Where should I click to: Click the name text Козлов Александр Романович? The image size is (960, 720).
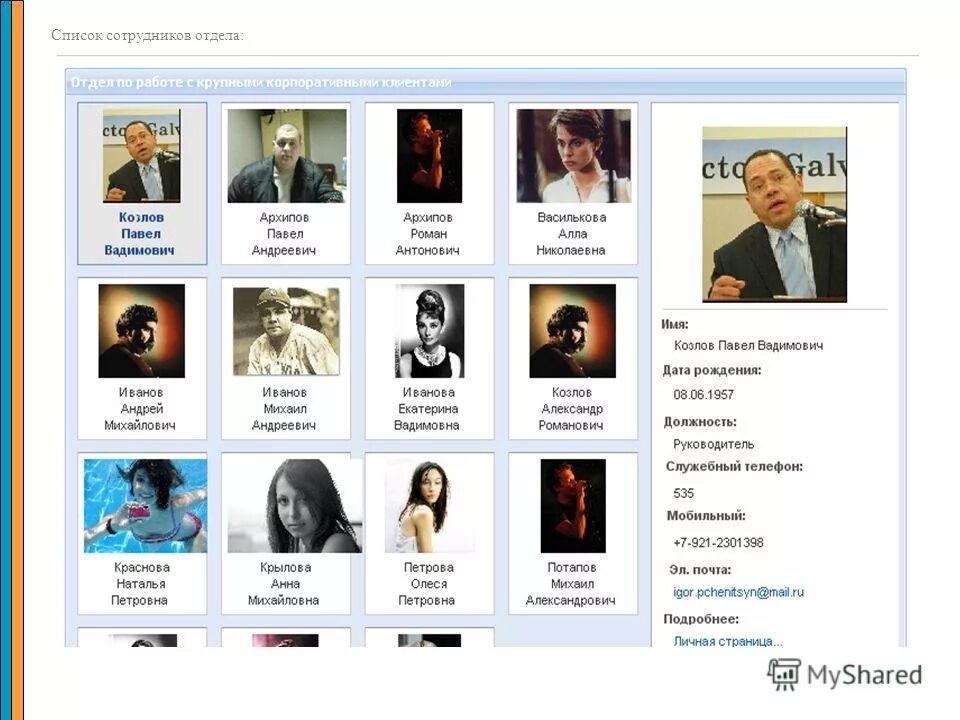[x=571, y=408]
